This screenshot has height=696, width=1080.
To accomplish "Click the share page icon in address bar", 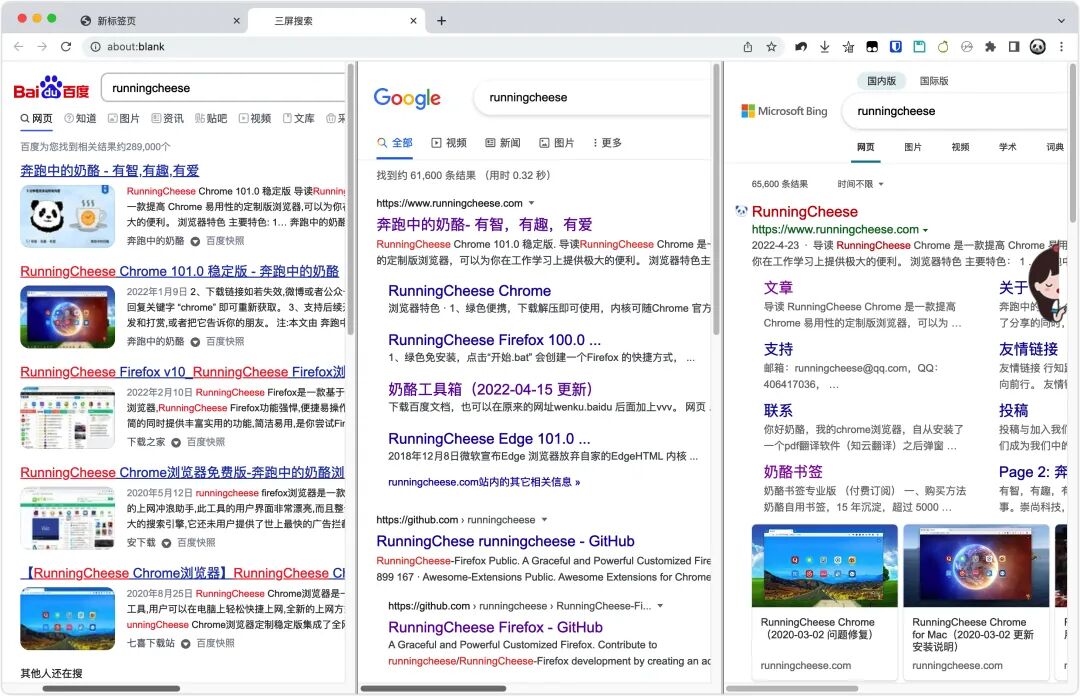I will (x=748, y=47).
